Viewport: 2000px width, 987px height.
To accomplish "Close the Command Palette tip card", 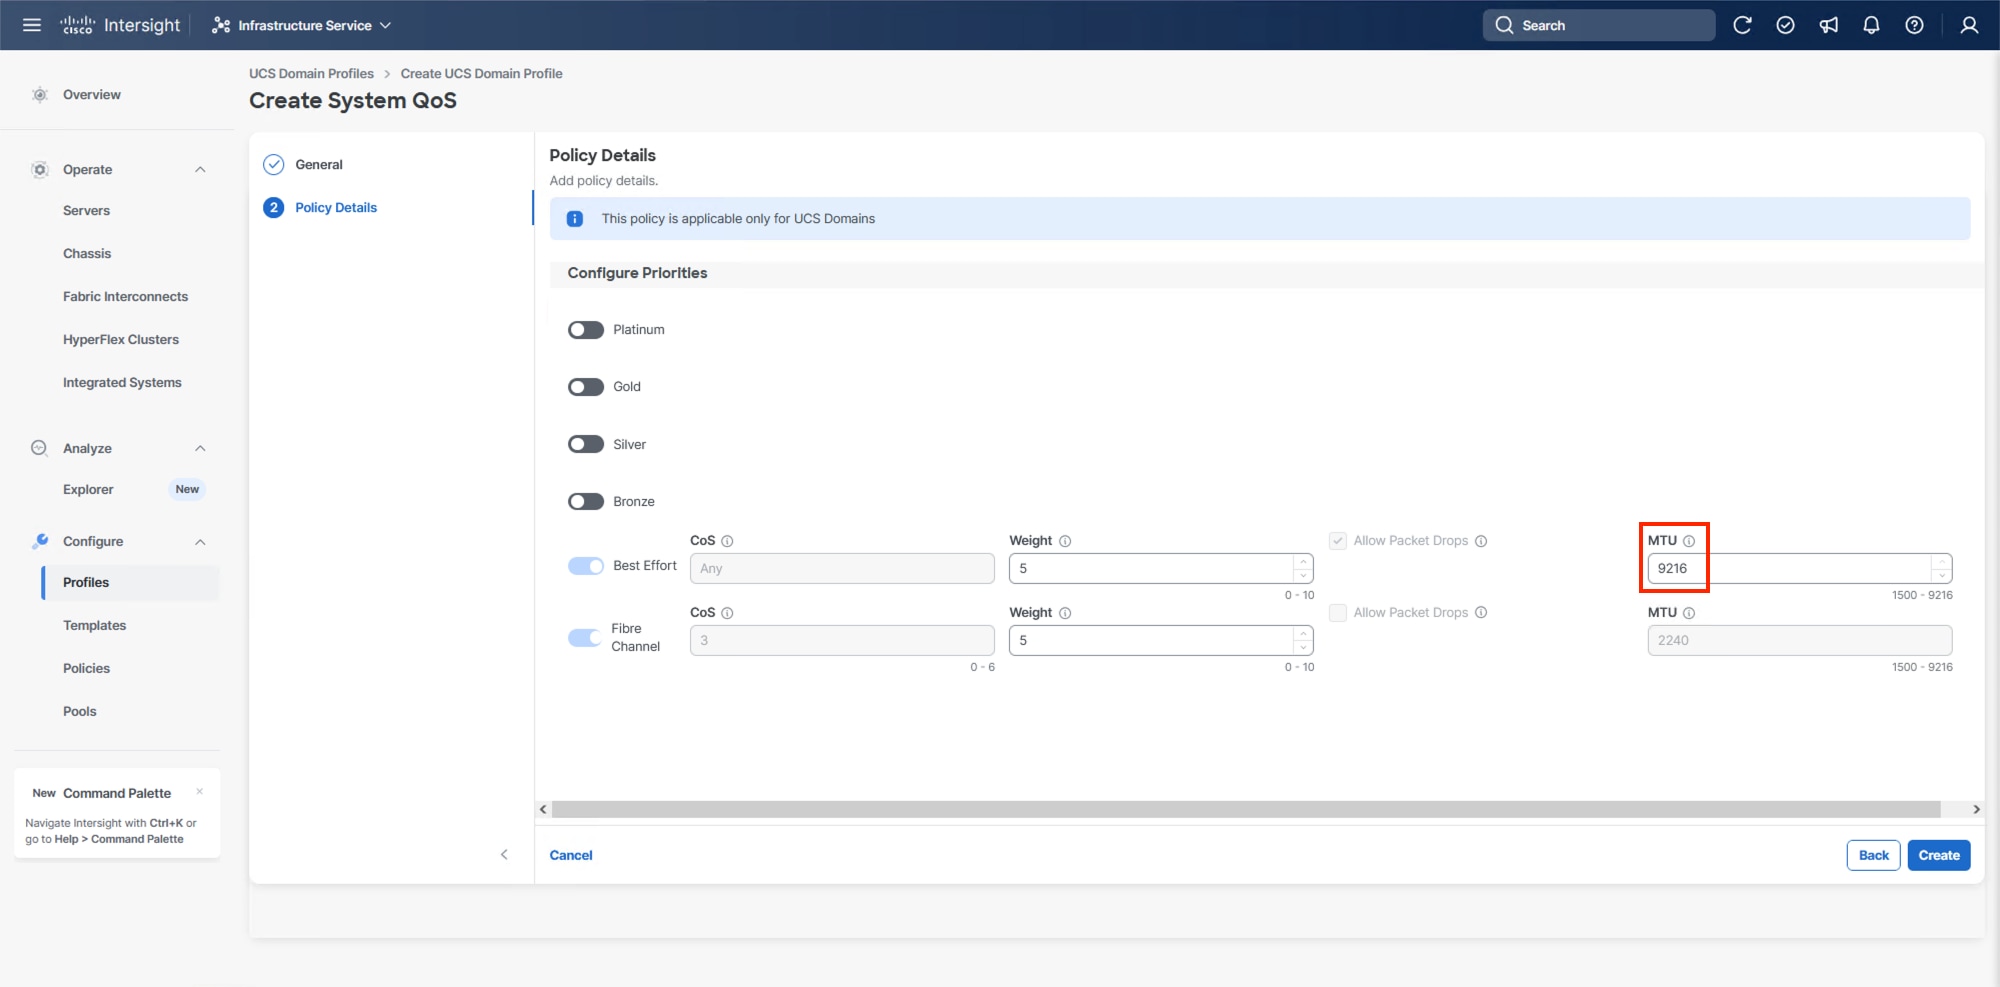I will pos(200,792).
